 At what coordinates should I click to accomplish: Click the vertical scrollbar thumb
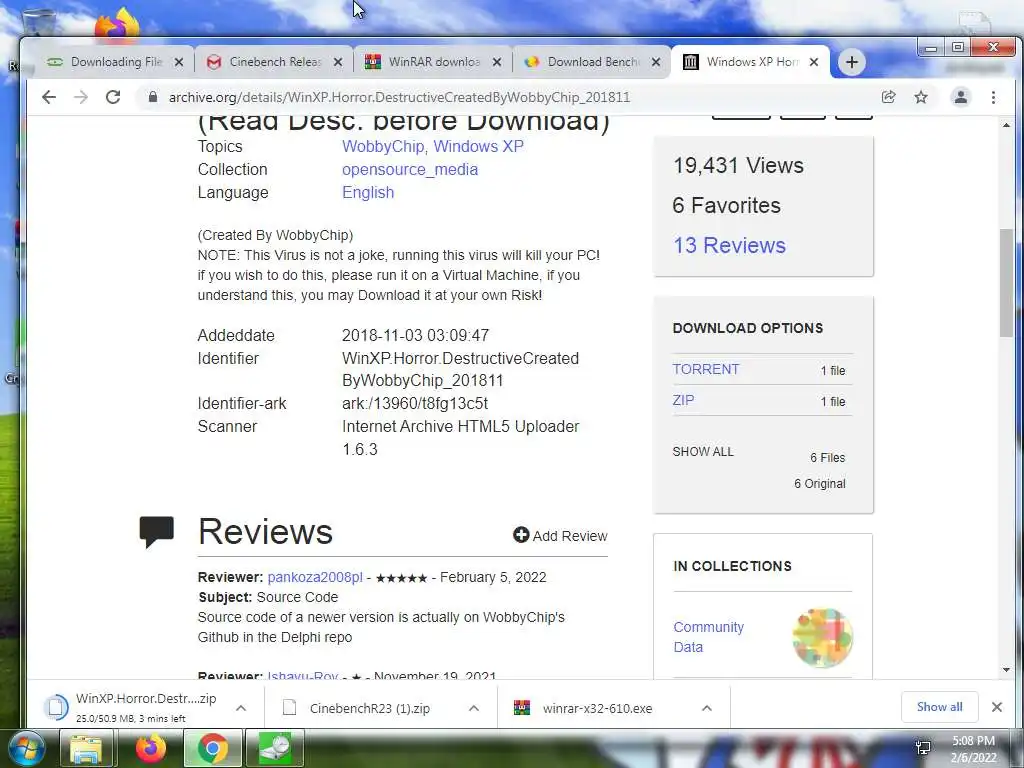coord(1006,282)
